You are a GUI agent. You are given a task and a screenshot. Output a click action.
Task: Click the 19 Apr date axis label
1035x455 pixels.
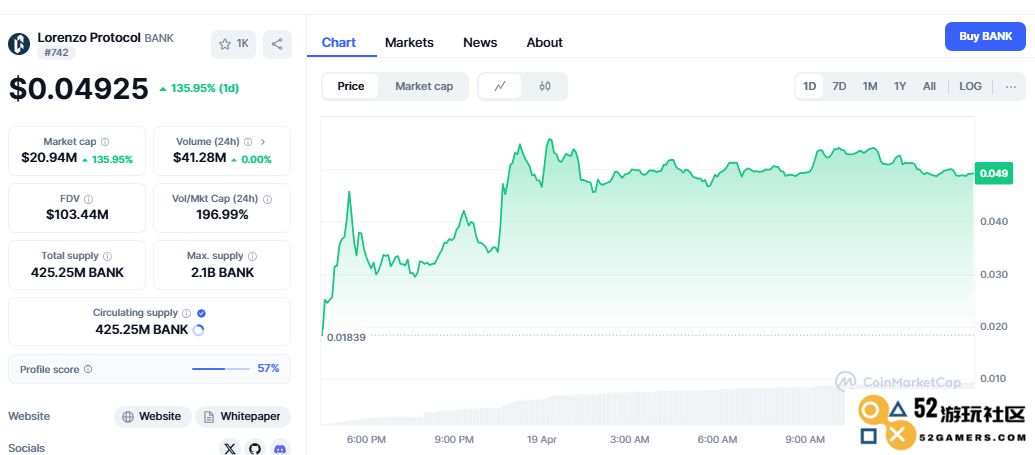[542, 439]
